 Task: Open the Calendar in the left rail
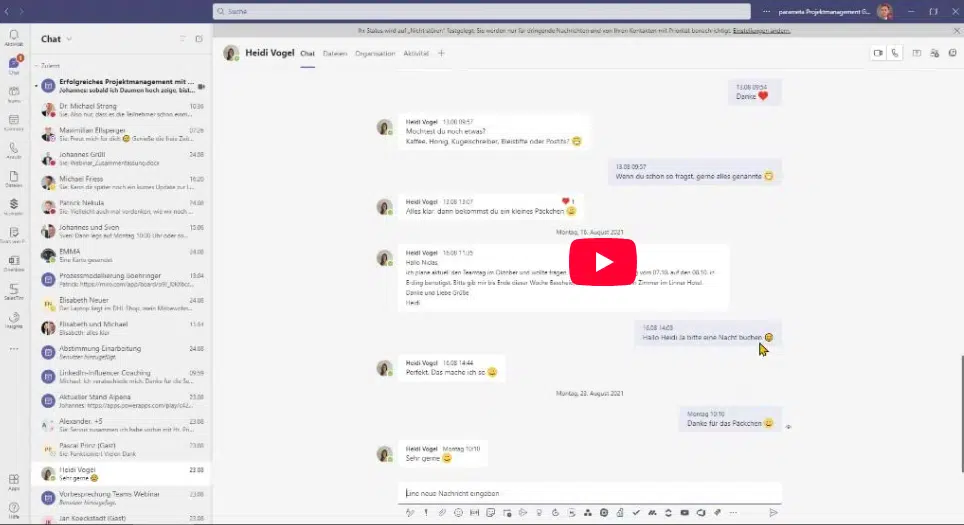(x=14, y=122)
